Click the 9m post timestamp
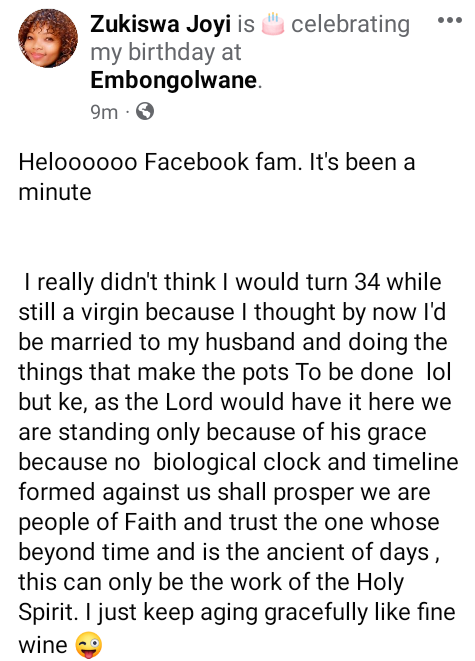Viewport: 475px width, 661px height. click(104, 112)
